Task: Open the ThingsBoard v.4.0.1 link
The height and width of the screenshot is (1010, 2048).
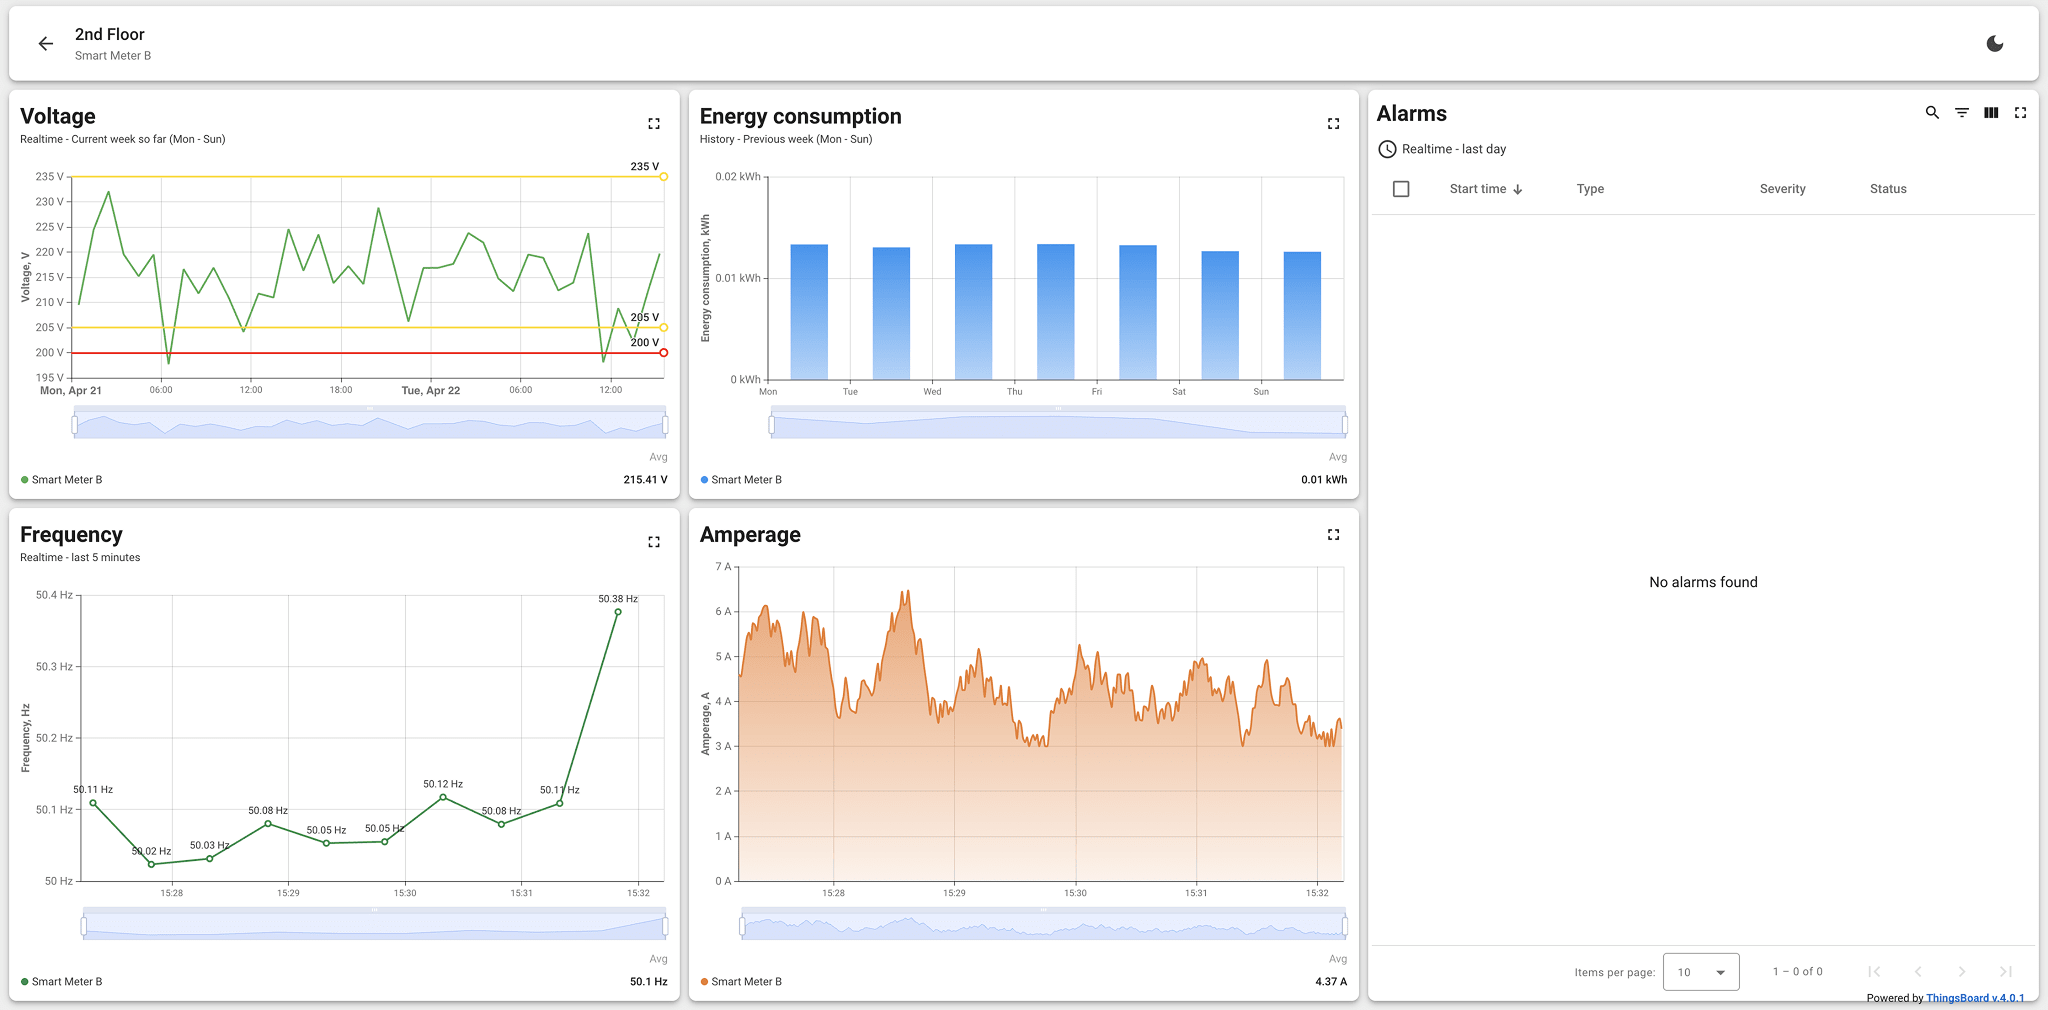Action: coord(1975,998)
